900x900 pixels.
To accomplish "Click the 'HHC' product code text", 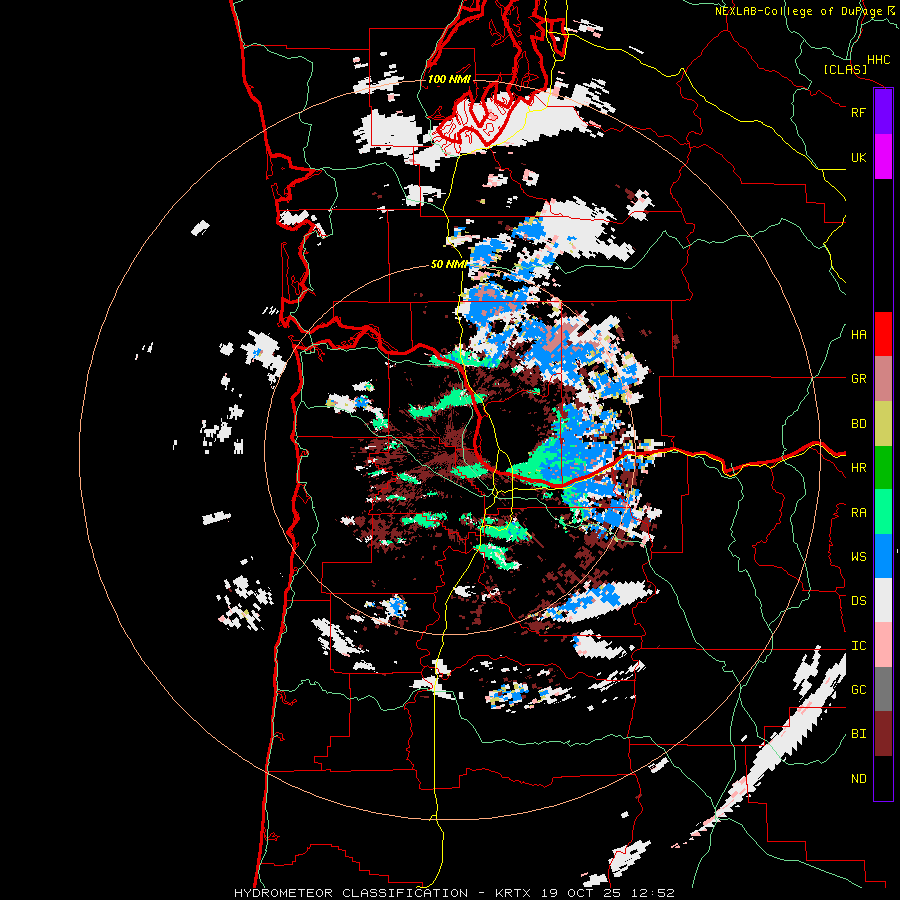I will click(879, 60).
